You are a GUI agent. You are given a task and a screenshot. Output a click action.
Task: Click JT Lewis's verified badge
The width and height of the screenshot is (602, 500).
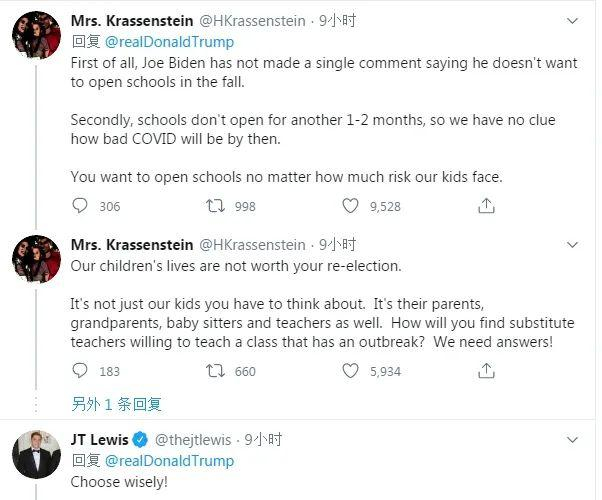141,440
